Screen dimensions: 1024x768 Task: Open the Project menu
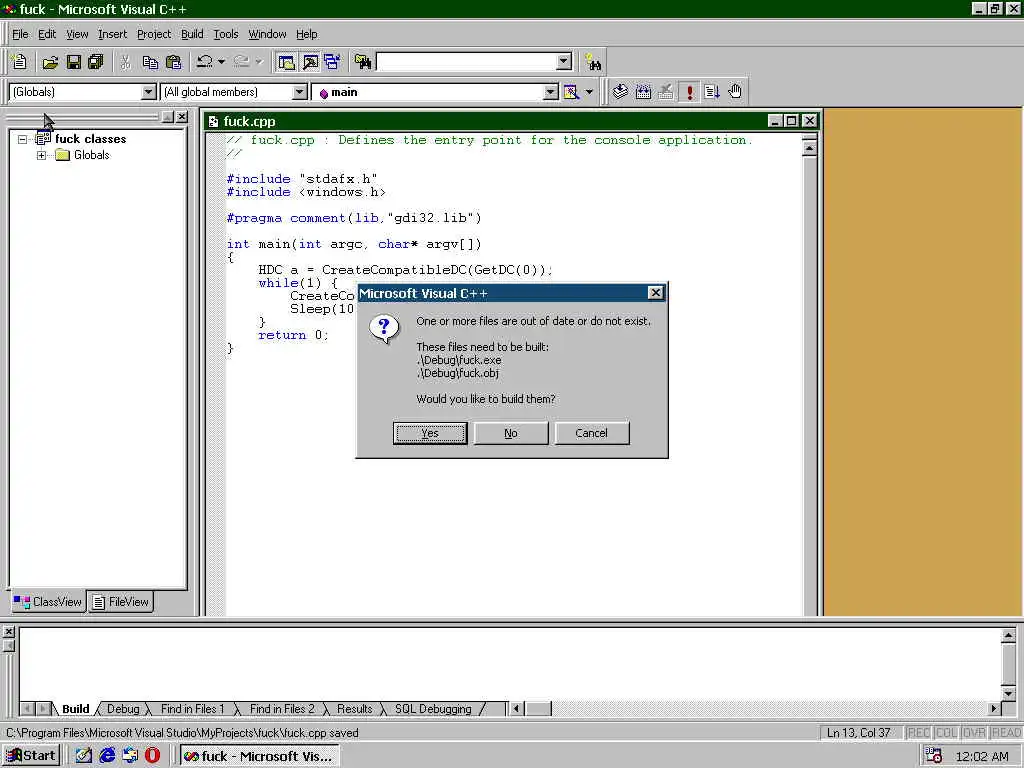tap(153, 34)
